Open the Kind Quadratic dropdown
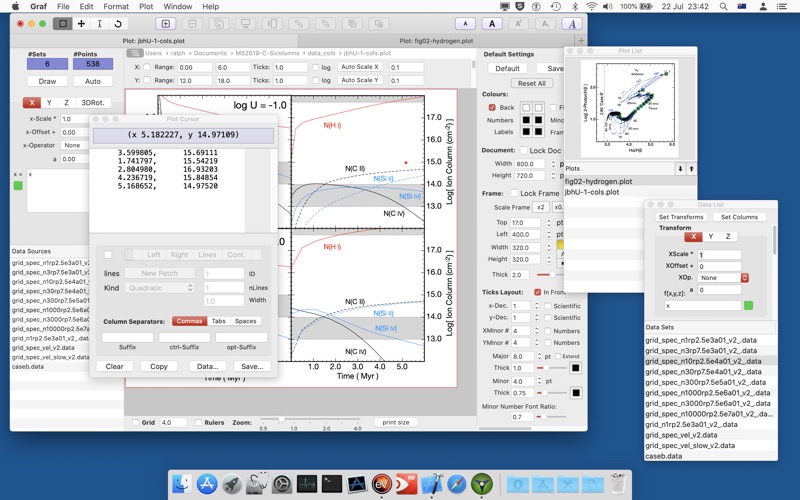 [160, 288]
